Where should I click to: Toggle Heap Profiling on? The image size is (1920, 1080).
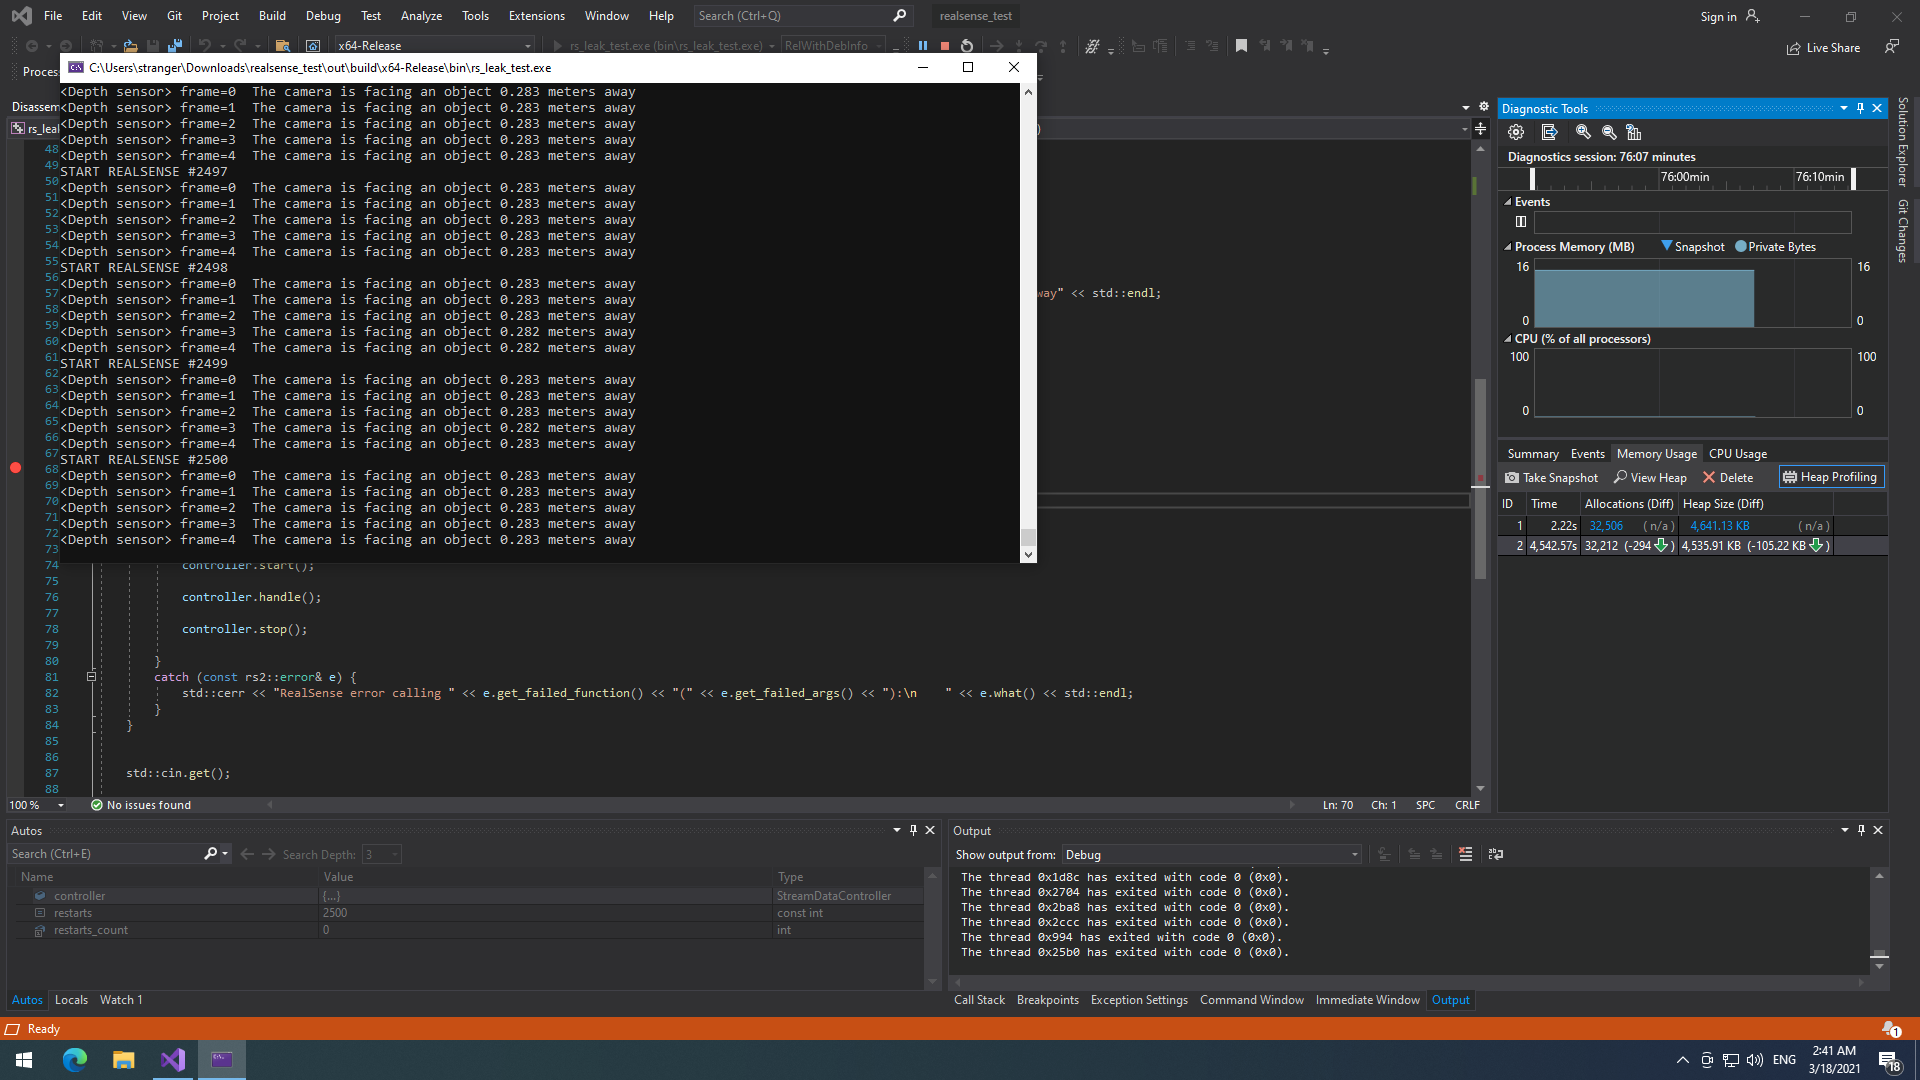point(1831,477)
